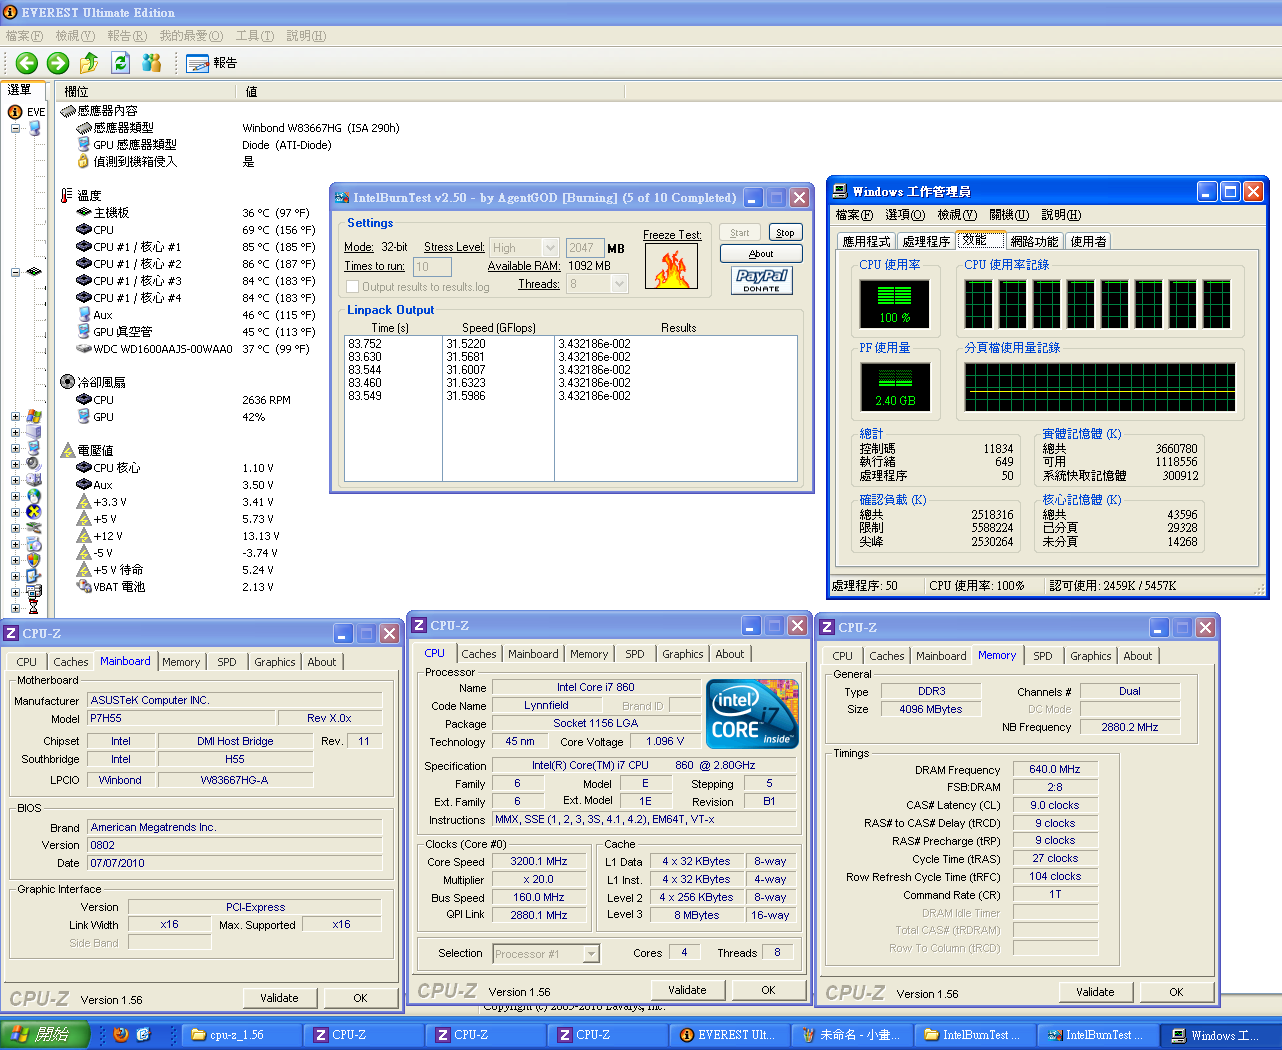Click the folder up-level toolbar icon
The height and width of the screenshot is (1050, 1282).
coord(89,63)
